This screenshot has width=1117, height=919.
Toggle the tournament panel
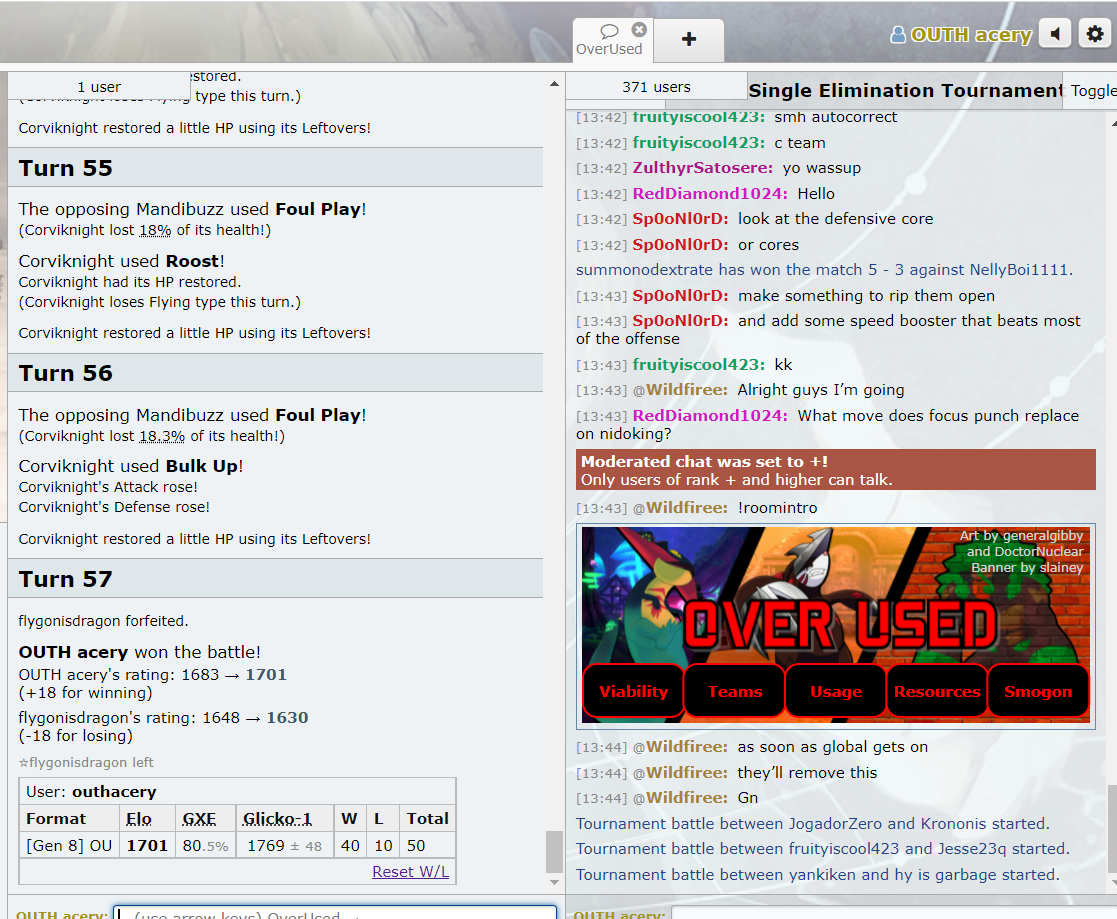click(1092, 90)
